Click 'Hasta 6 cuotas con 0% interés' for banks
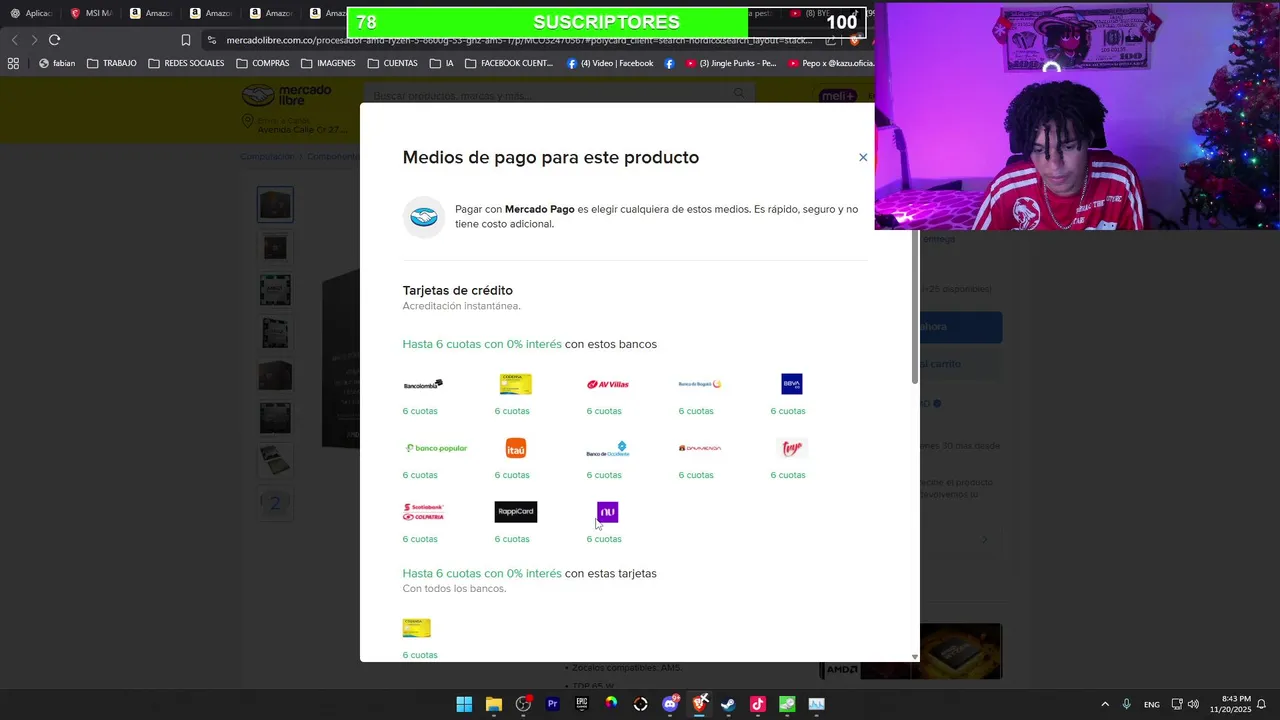The width and height of the screenshot is (1280, 720). click(482, 344)
